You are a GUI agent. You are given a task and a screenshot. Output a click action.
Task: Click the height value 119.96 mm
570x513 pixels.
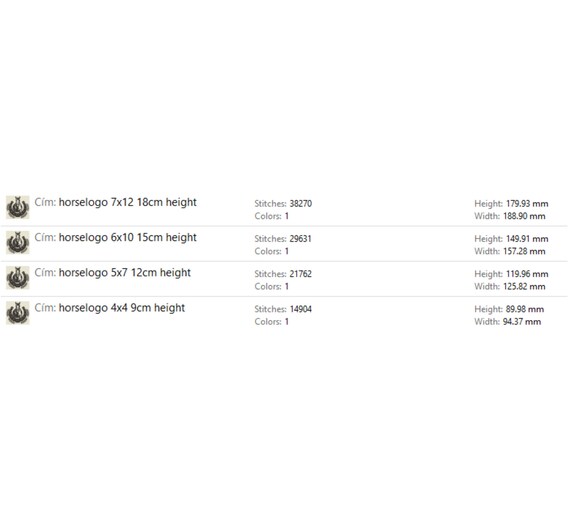(527, 274)
